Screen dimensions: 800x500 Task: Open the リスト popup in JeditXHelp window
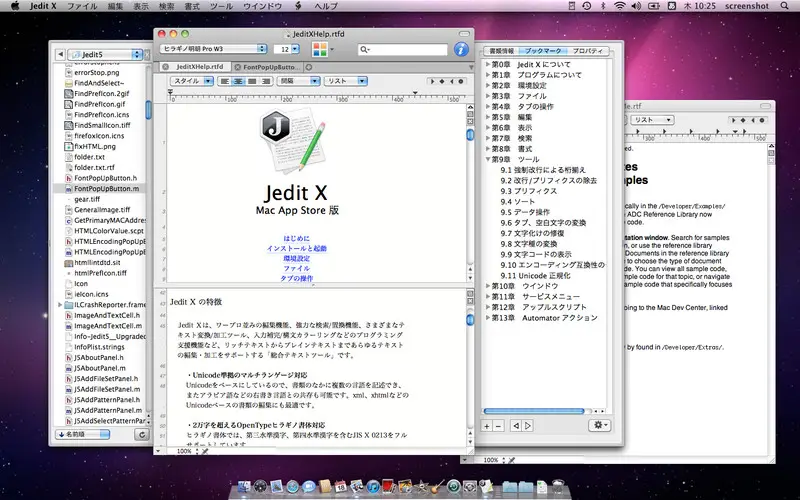click(x=346, y=81)
